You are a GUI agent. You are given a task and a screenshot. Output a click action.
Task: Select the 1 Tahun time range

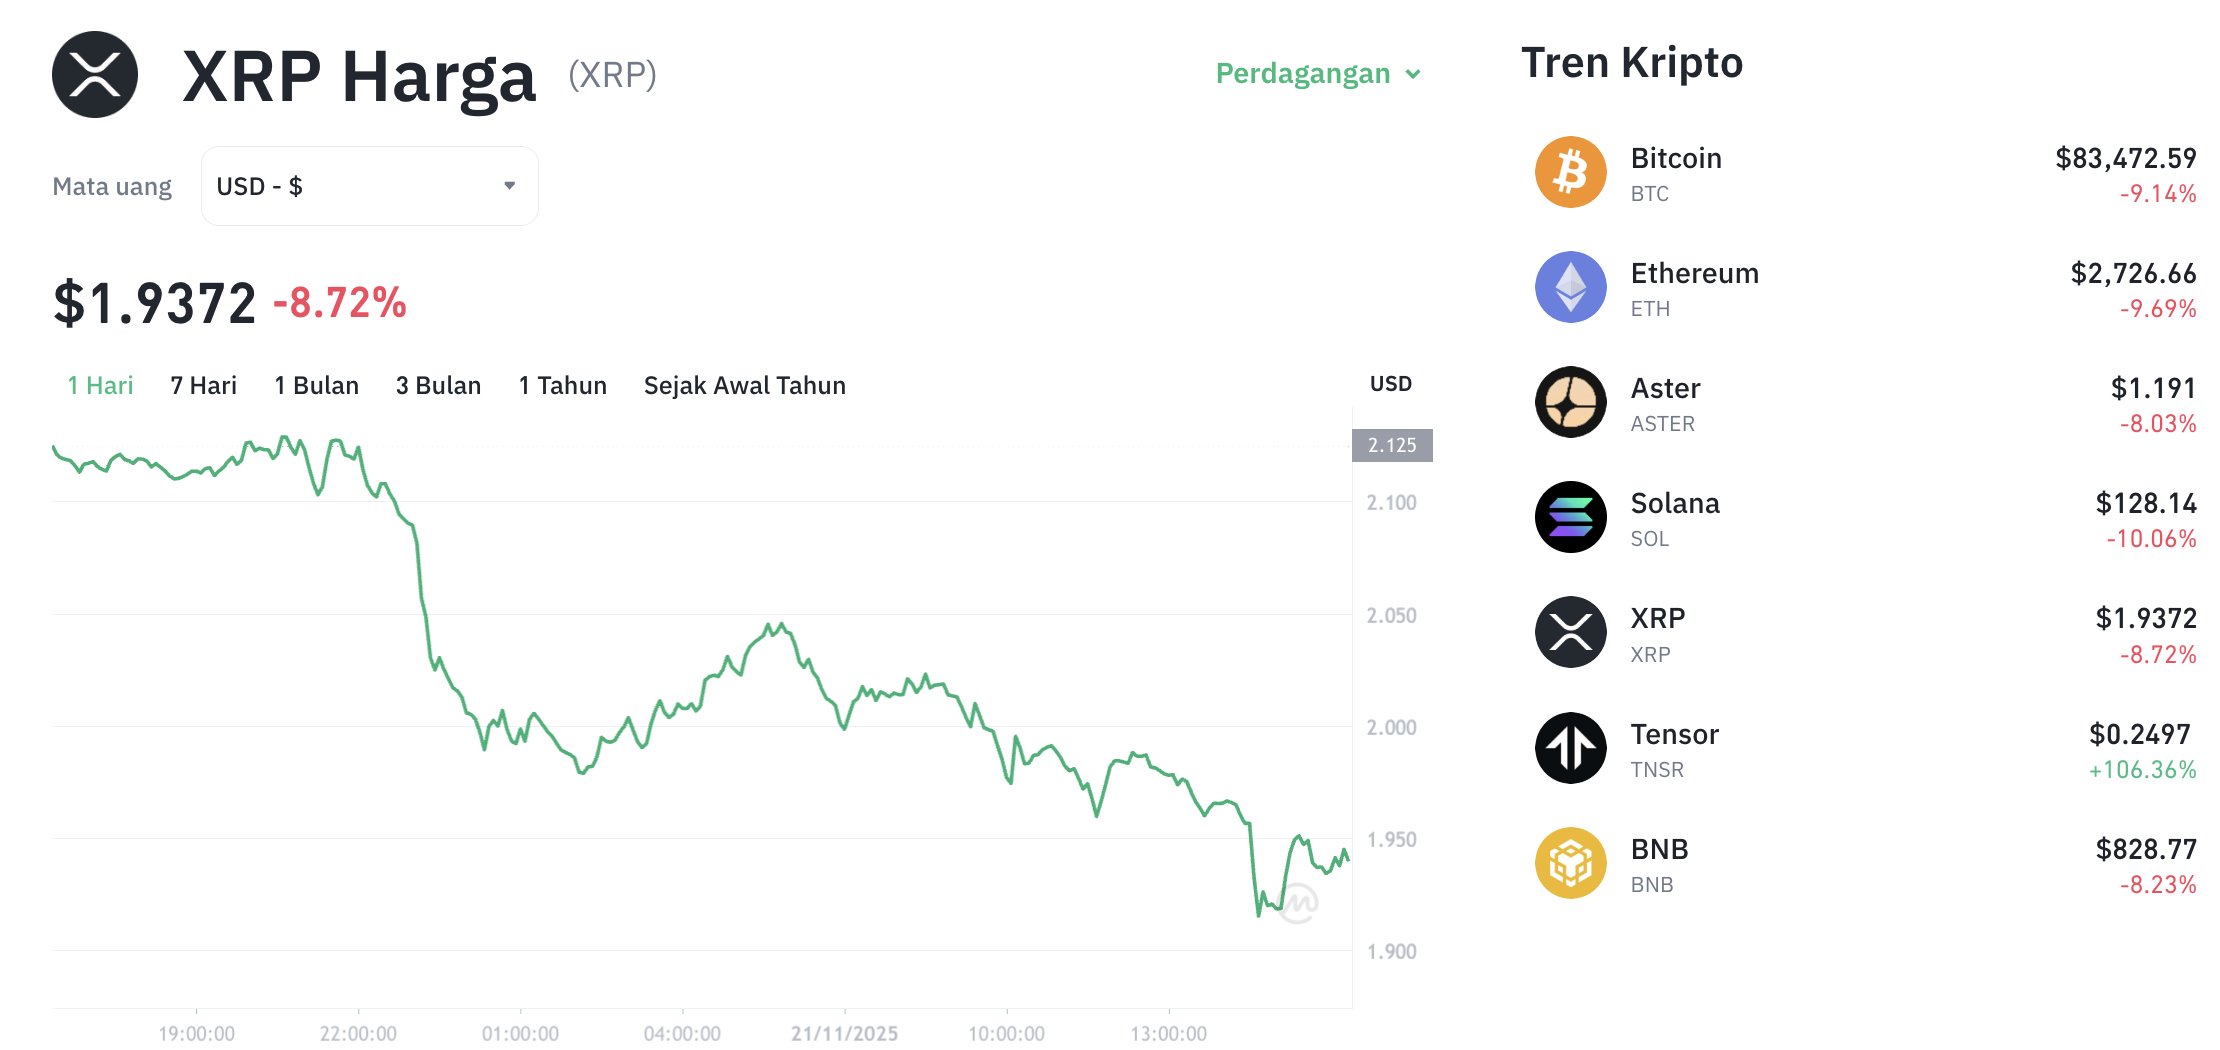click(x=562, y=385)
